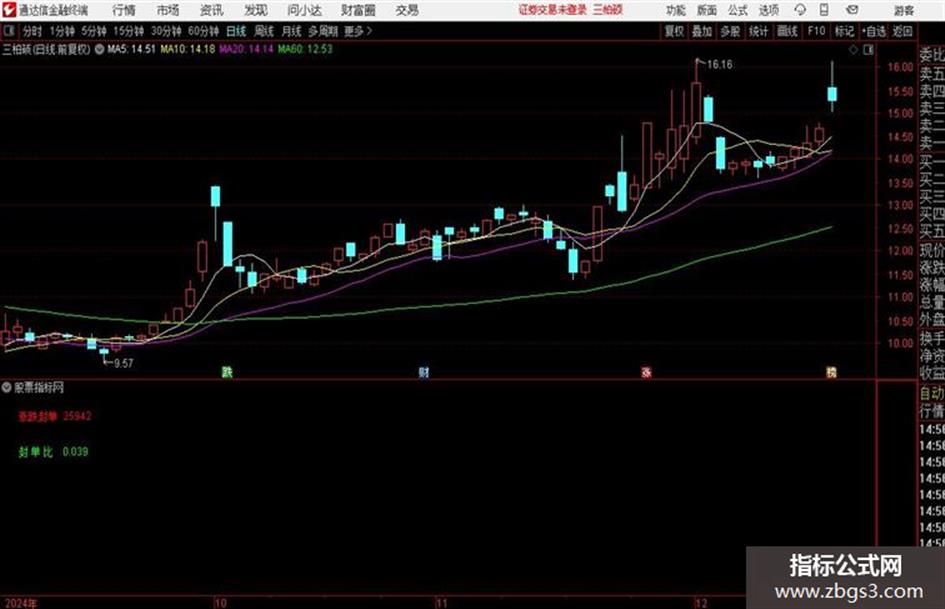
Task: Click the headset customer service icon
Action: pos(800,10)
